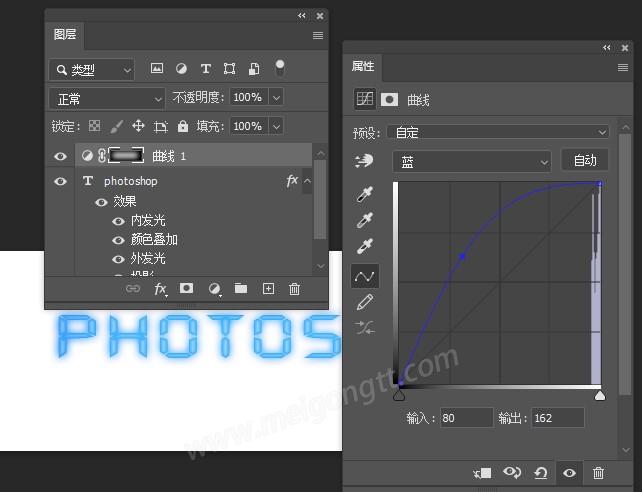
Task: View previous state in Properties panel
Action: pyautogui.click(x=512, y=473)
